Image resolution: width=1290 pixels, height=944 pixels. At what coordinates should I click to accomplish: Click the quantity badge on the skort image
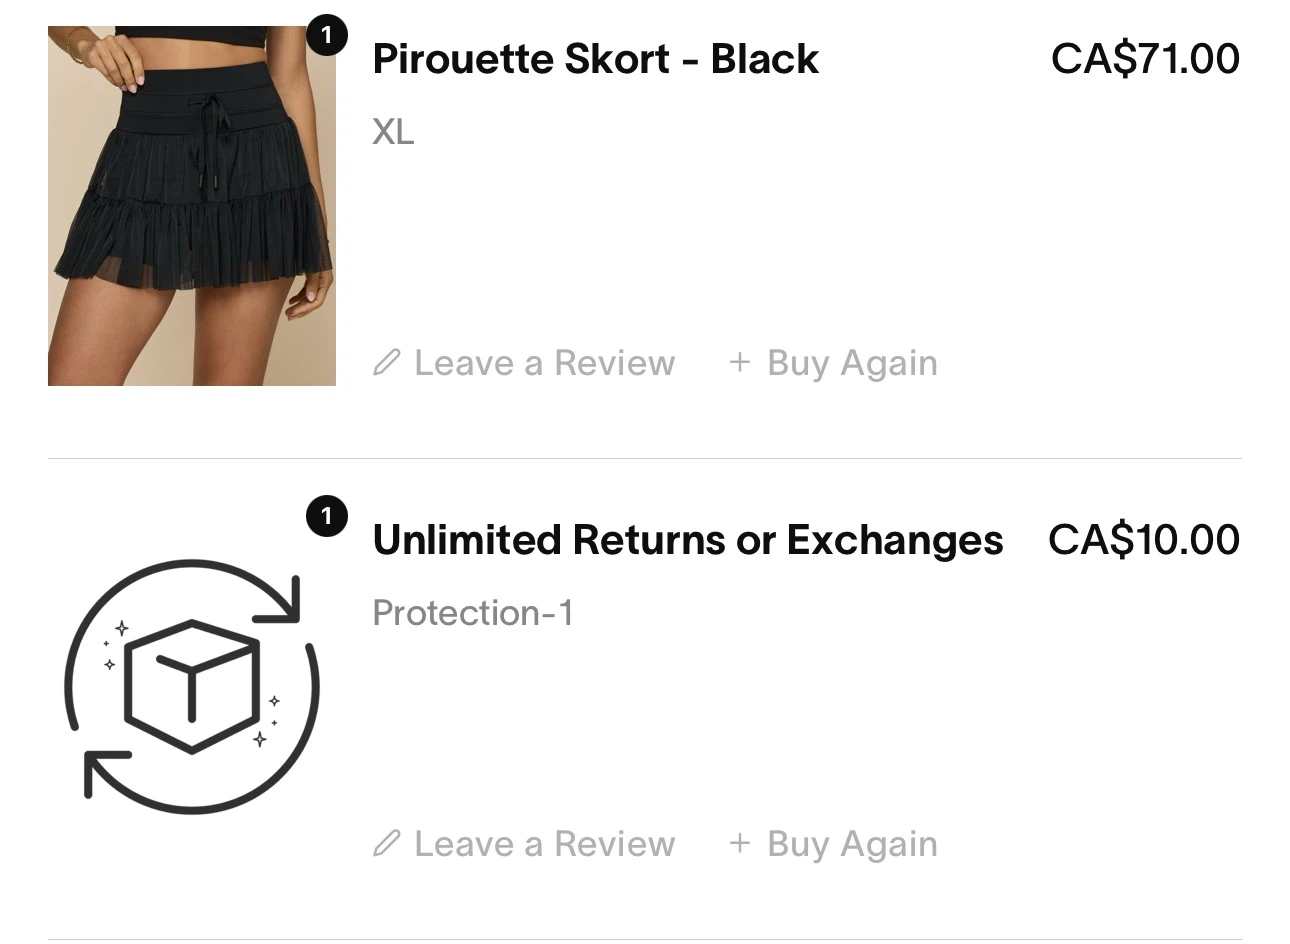[x=326, y=36]
